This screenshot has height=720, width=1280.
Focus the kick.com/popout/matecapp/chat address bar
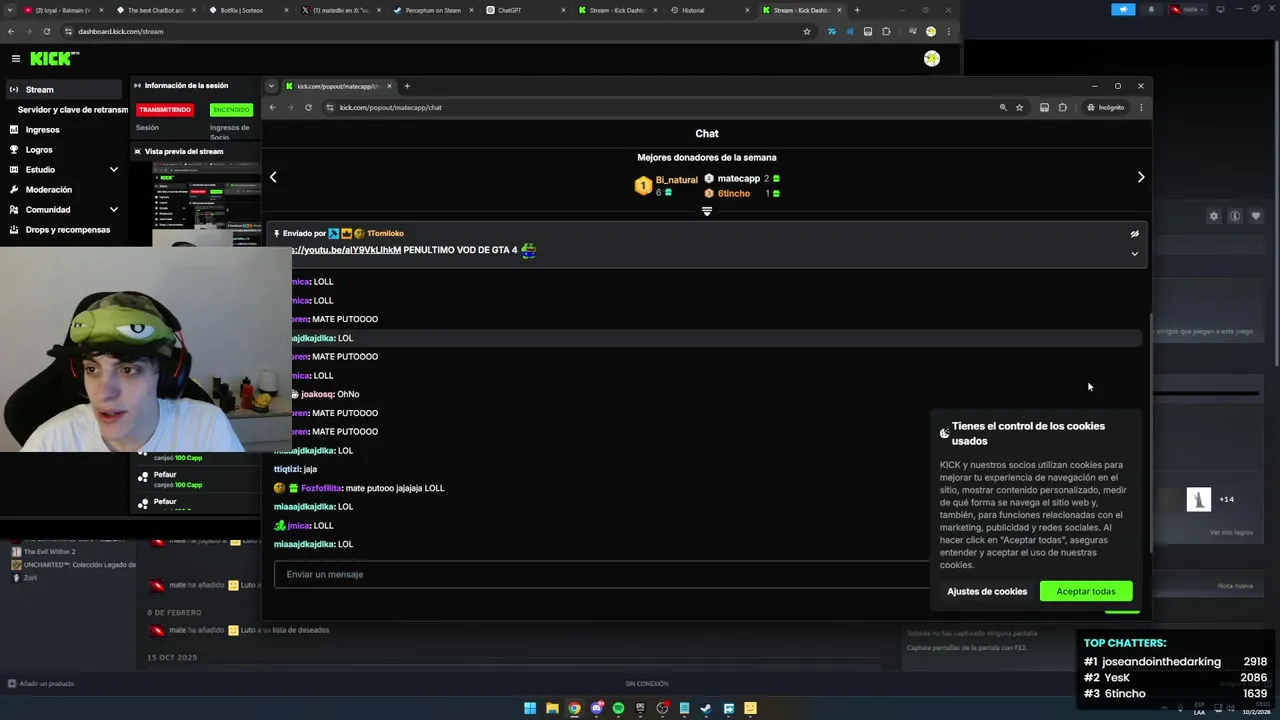(660, 107)
